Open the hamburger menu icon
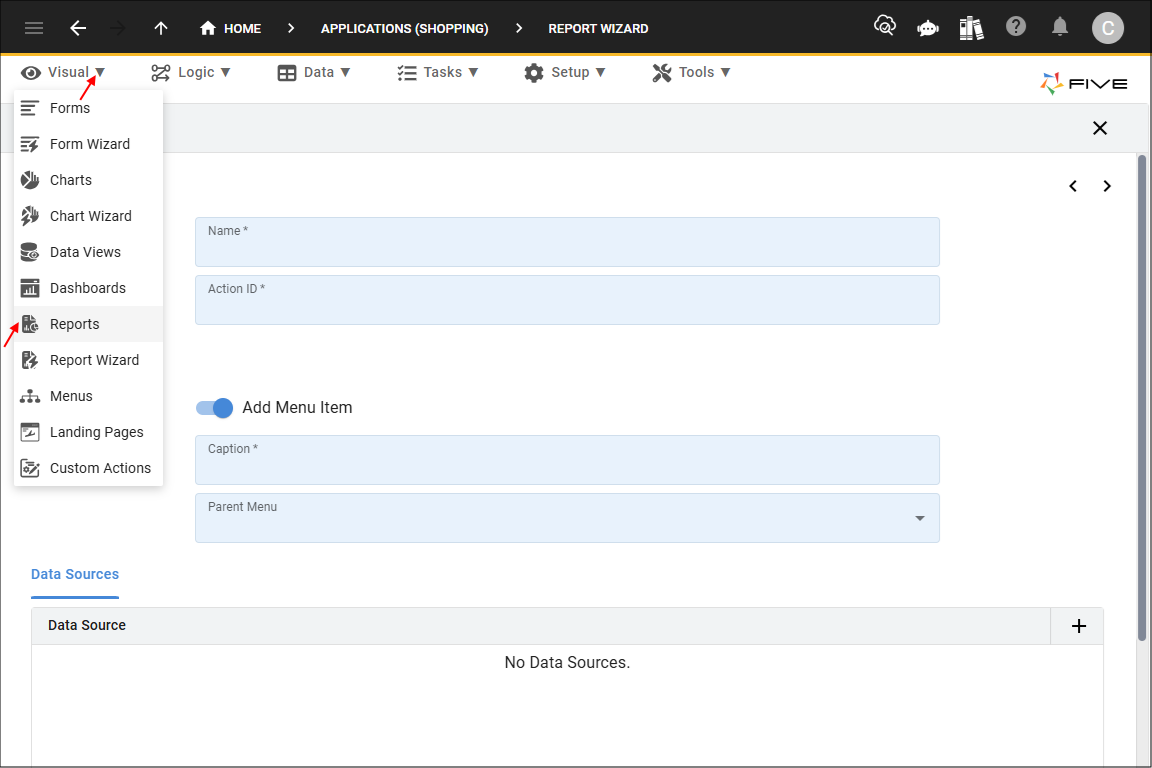The image size is (1152, 768). [34, 29]
